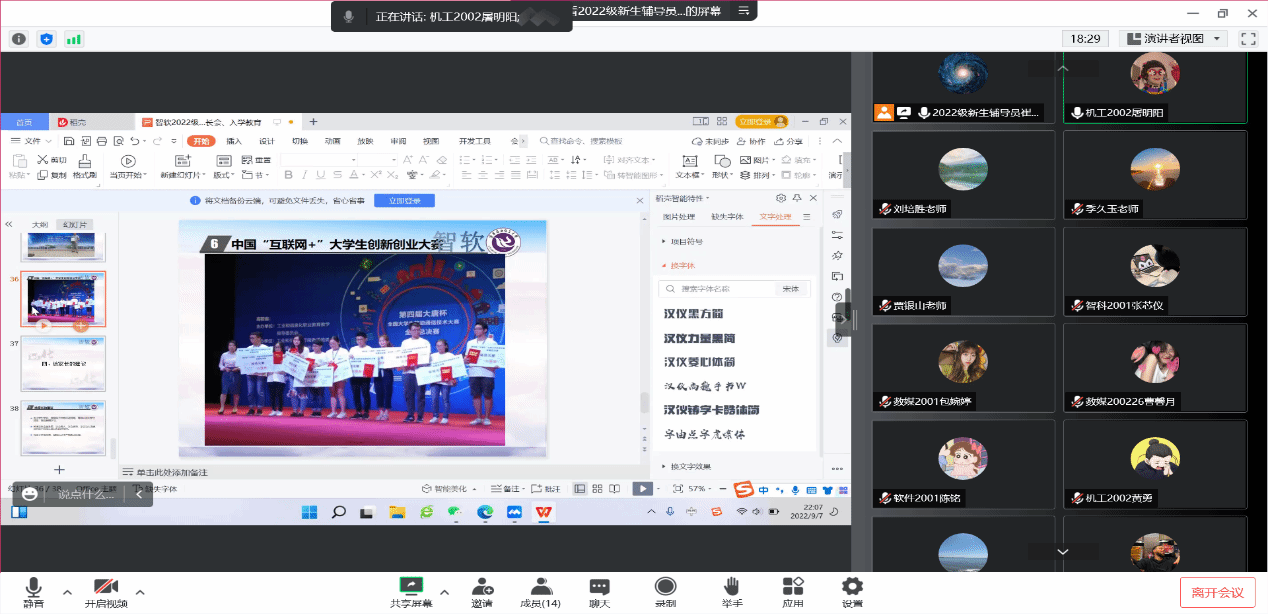Expand video options arrow beside 开启视频
This screenshot has width=1268, height=614.
click(x=140, y=592)
